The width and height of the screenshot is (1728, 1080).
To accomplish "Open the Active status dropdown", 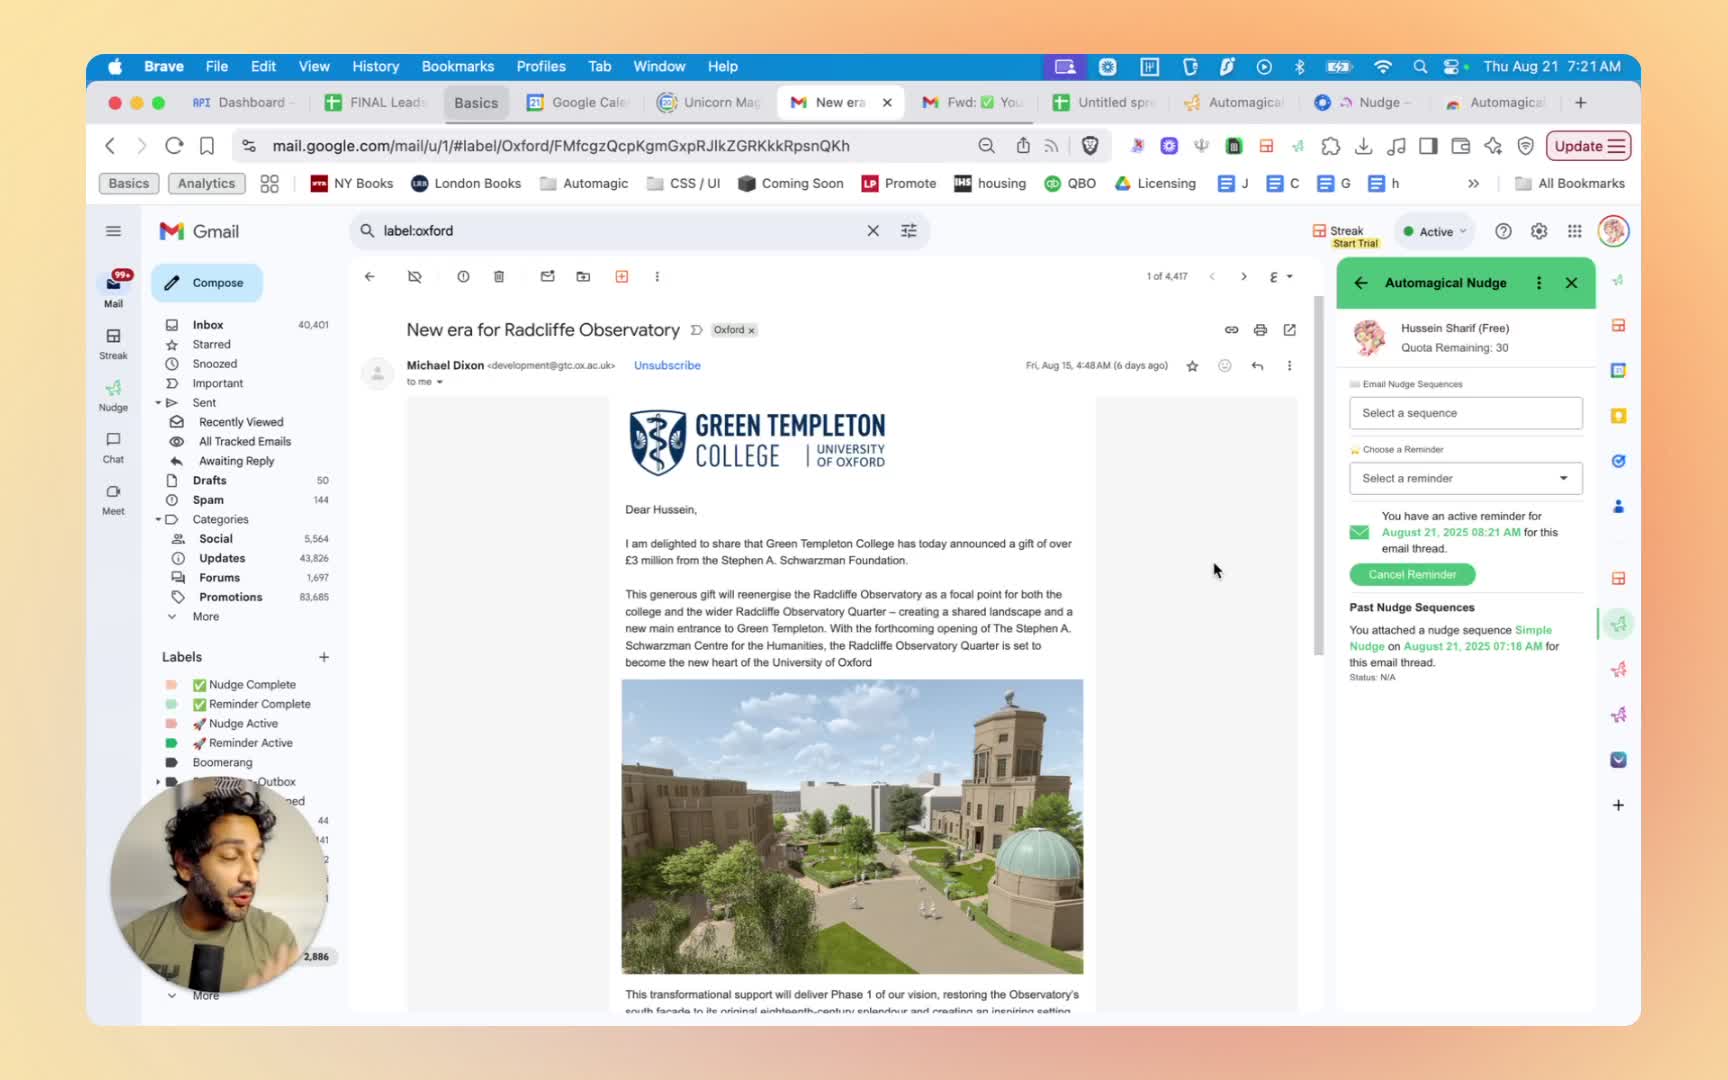I will 1435,231.
